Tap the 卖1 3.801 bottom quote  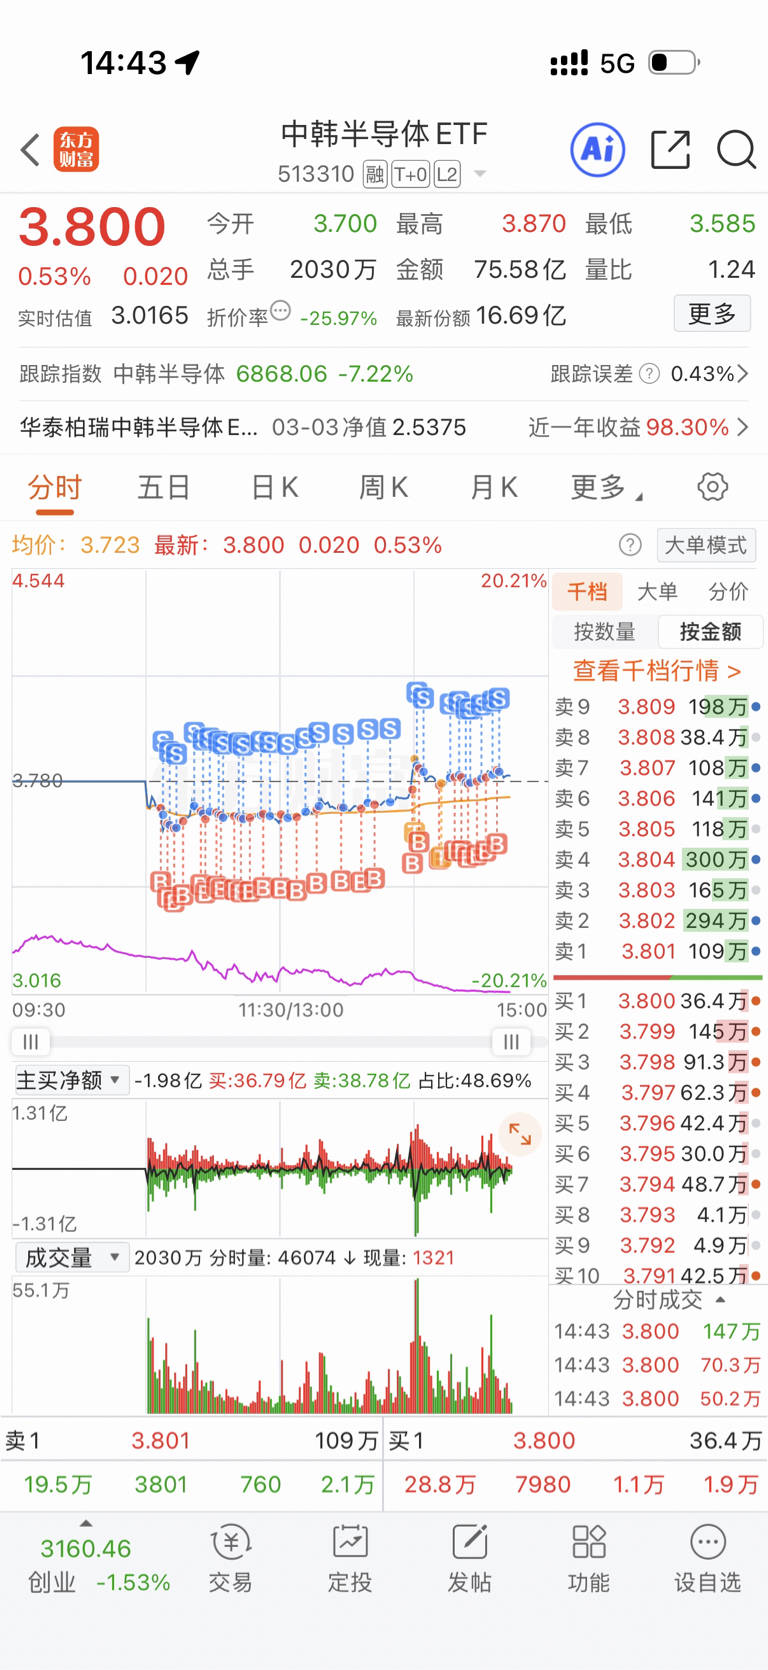[x=191, y=1440]
